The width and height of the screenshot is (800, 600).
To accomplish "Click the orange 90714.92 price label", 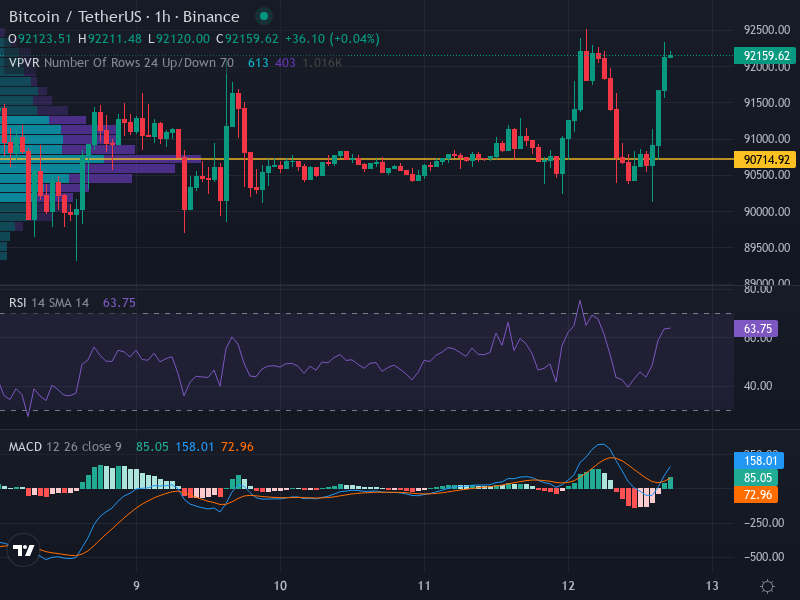I will click(766, 159).
